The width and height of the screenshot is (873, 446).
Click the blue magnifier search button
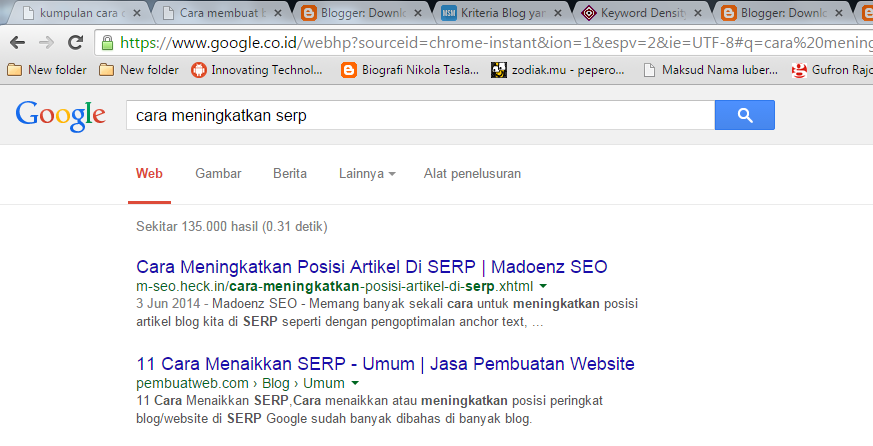(744, 115)
